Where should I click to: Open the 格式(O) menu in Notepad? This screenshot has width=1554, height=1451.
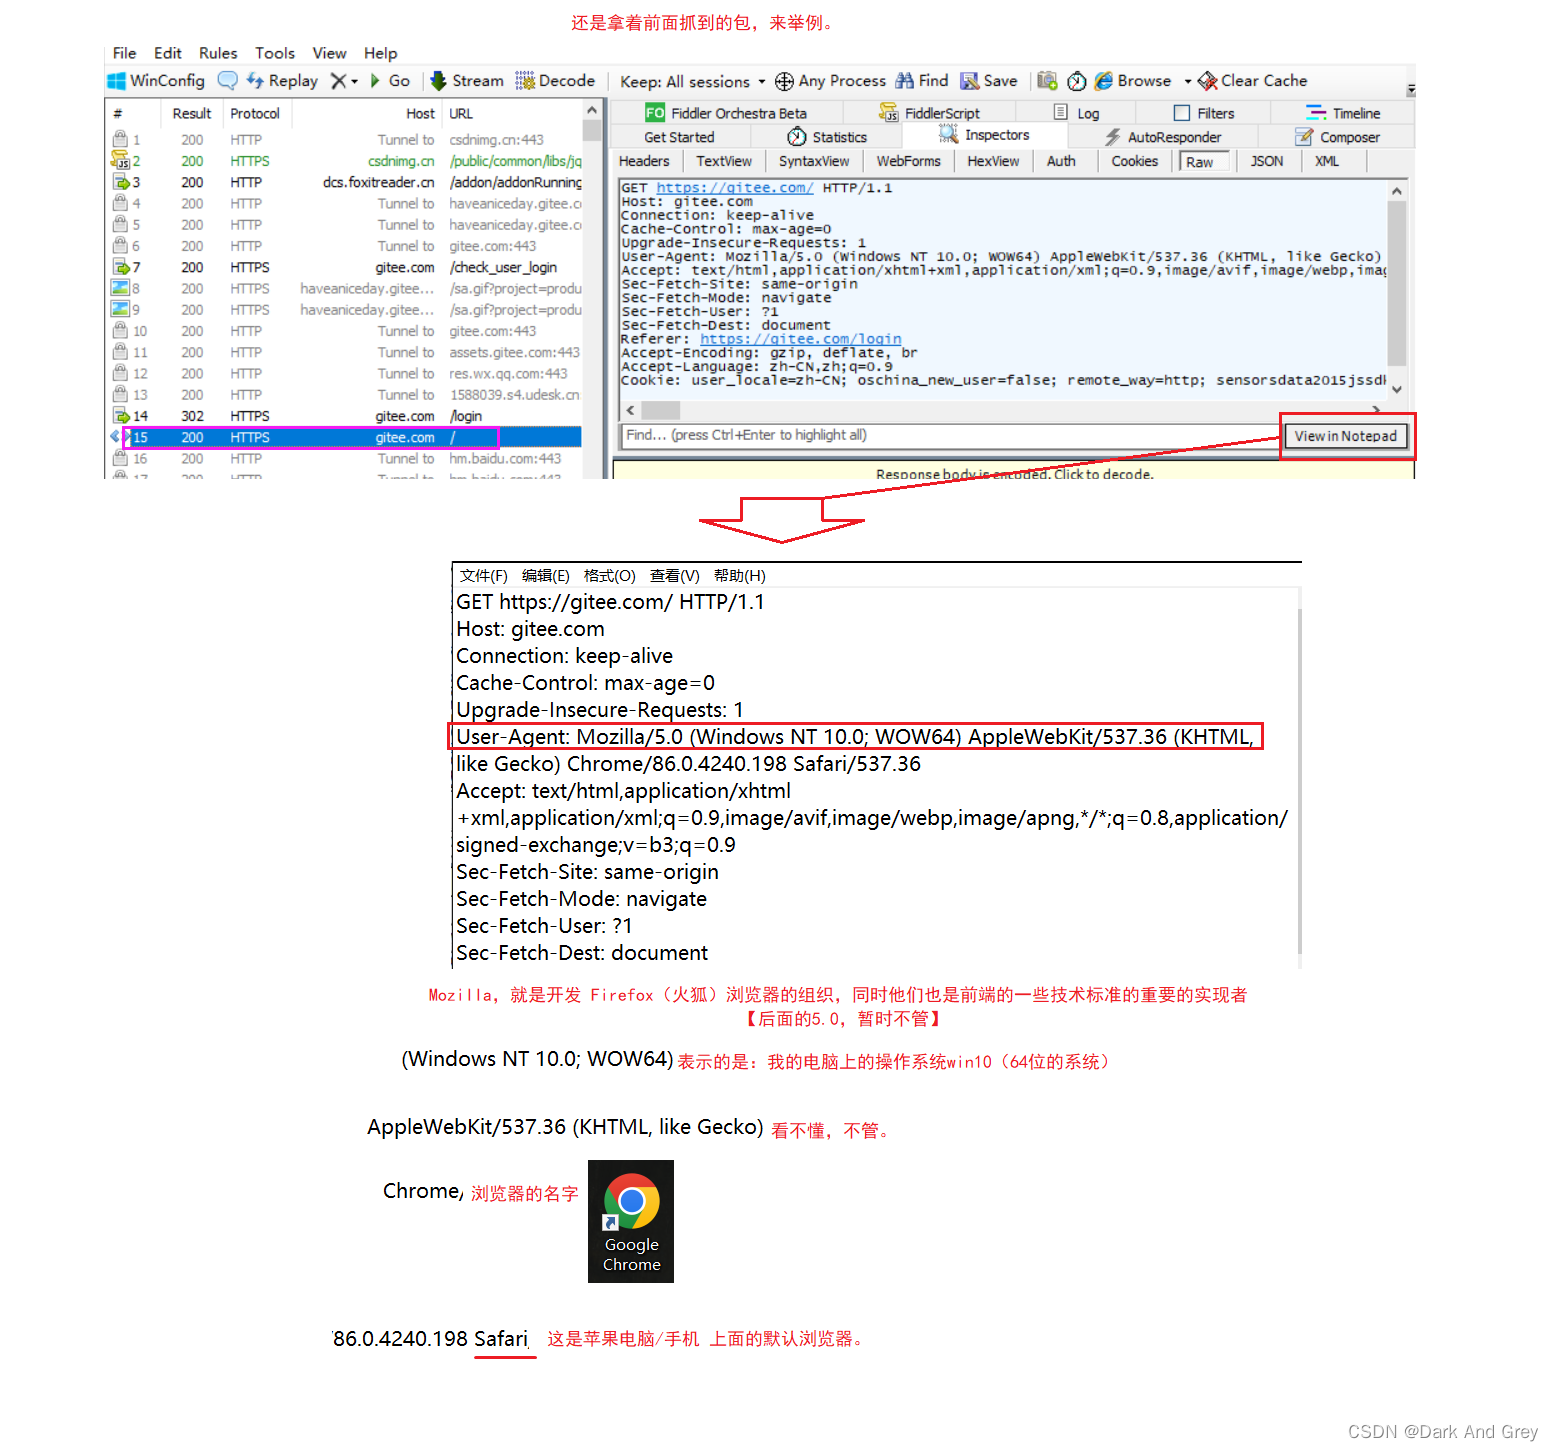pos(609,576)
